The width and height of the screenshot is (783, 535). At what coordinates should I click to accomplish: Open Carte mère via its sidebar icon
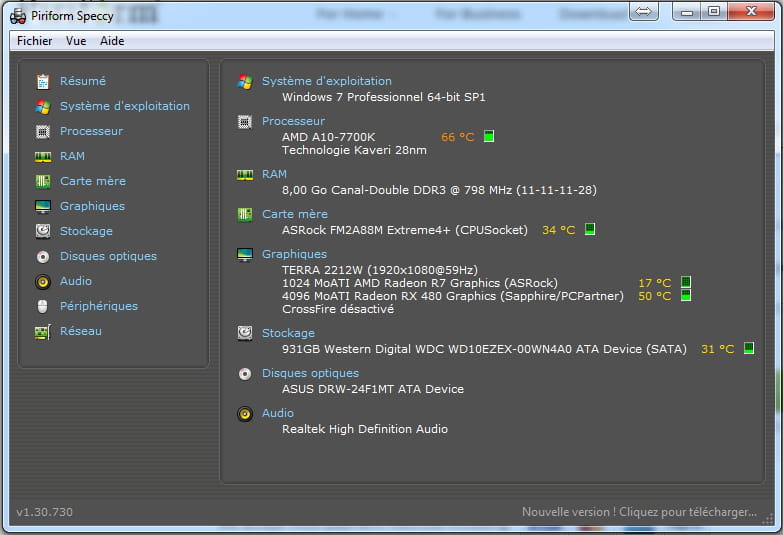pos(43,181)
